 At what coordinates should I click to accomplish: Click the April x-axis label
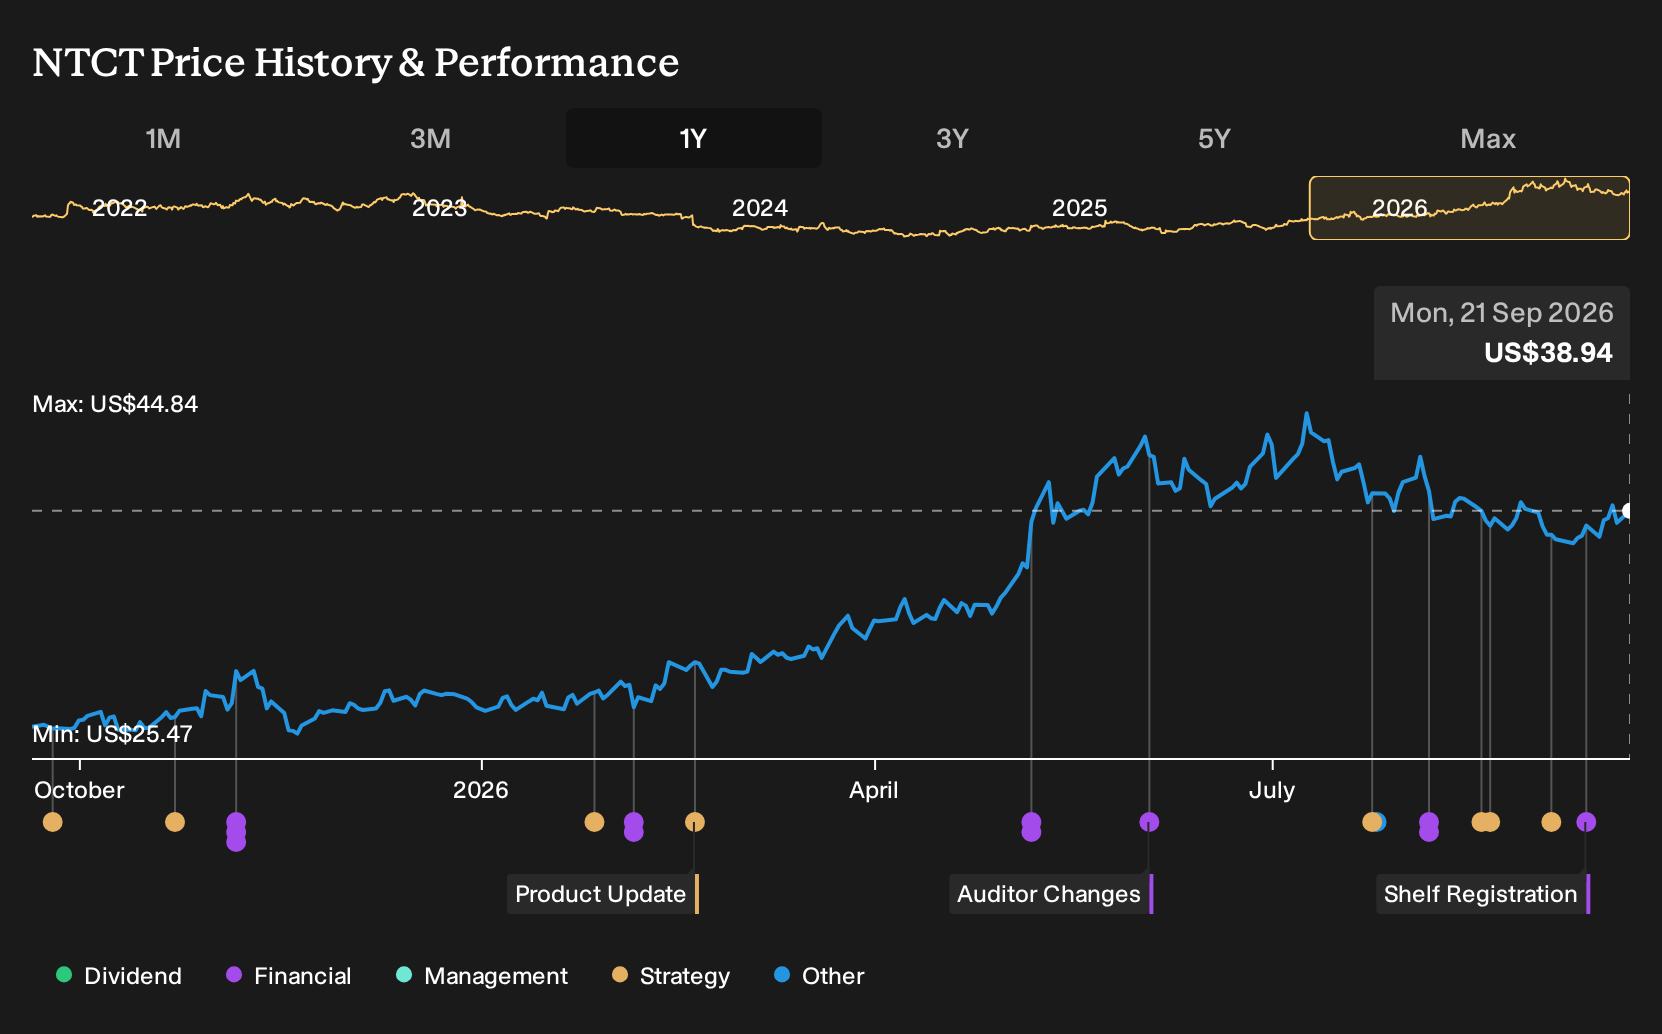pos(874,790)
